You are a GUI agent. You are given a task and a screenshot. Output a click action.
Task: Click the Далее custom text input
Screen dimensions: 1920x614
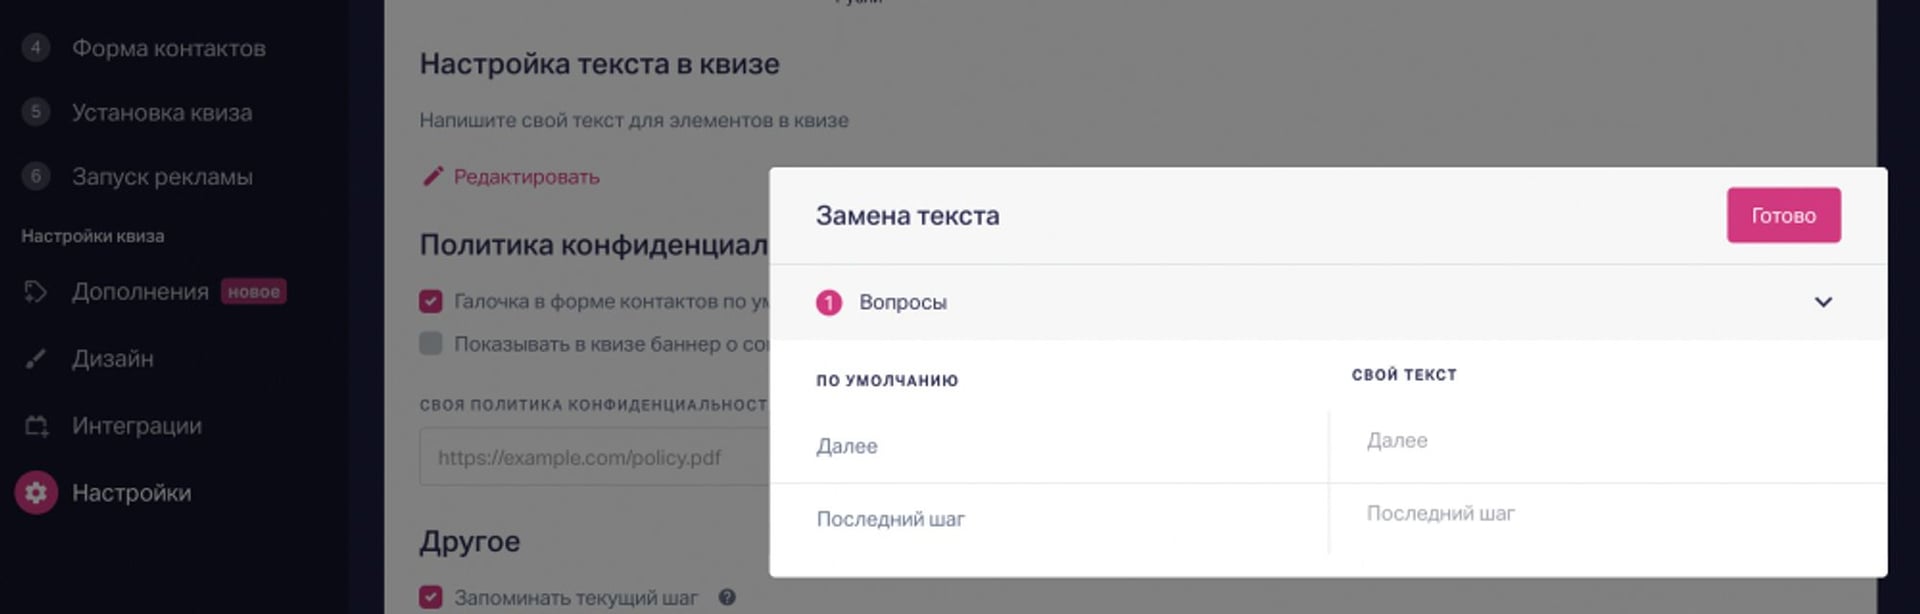[1608, 440]
